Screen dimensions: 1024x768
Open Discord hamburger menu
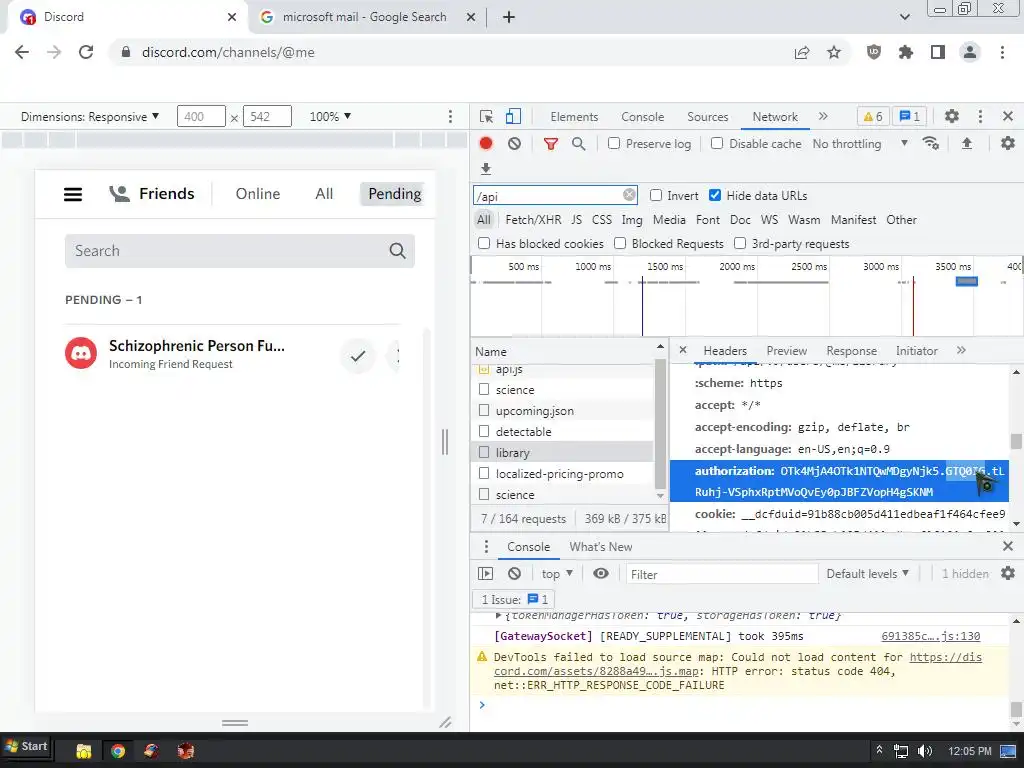pyautogui.click(x=73, y=194)
